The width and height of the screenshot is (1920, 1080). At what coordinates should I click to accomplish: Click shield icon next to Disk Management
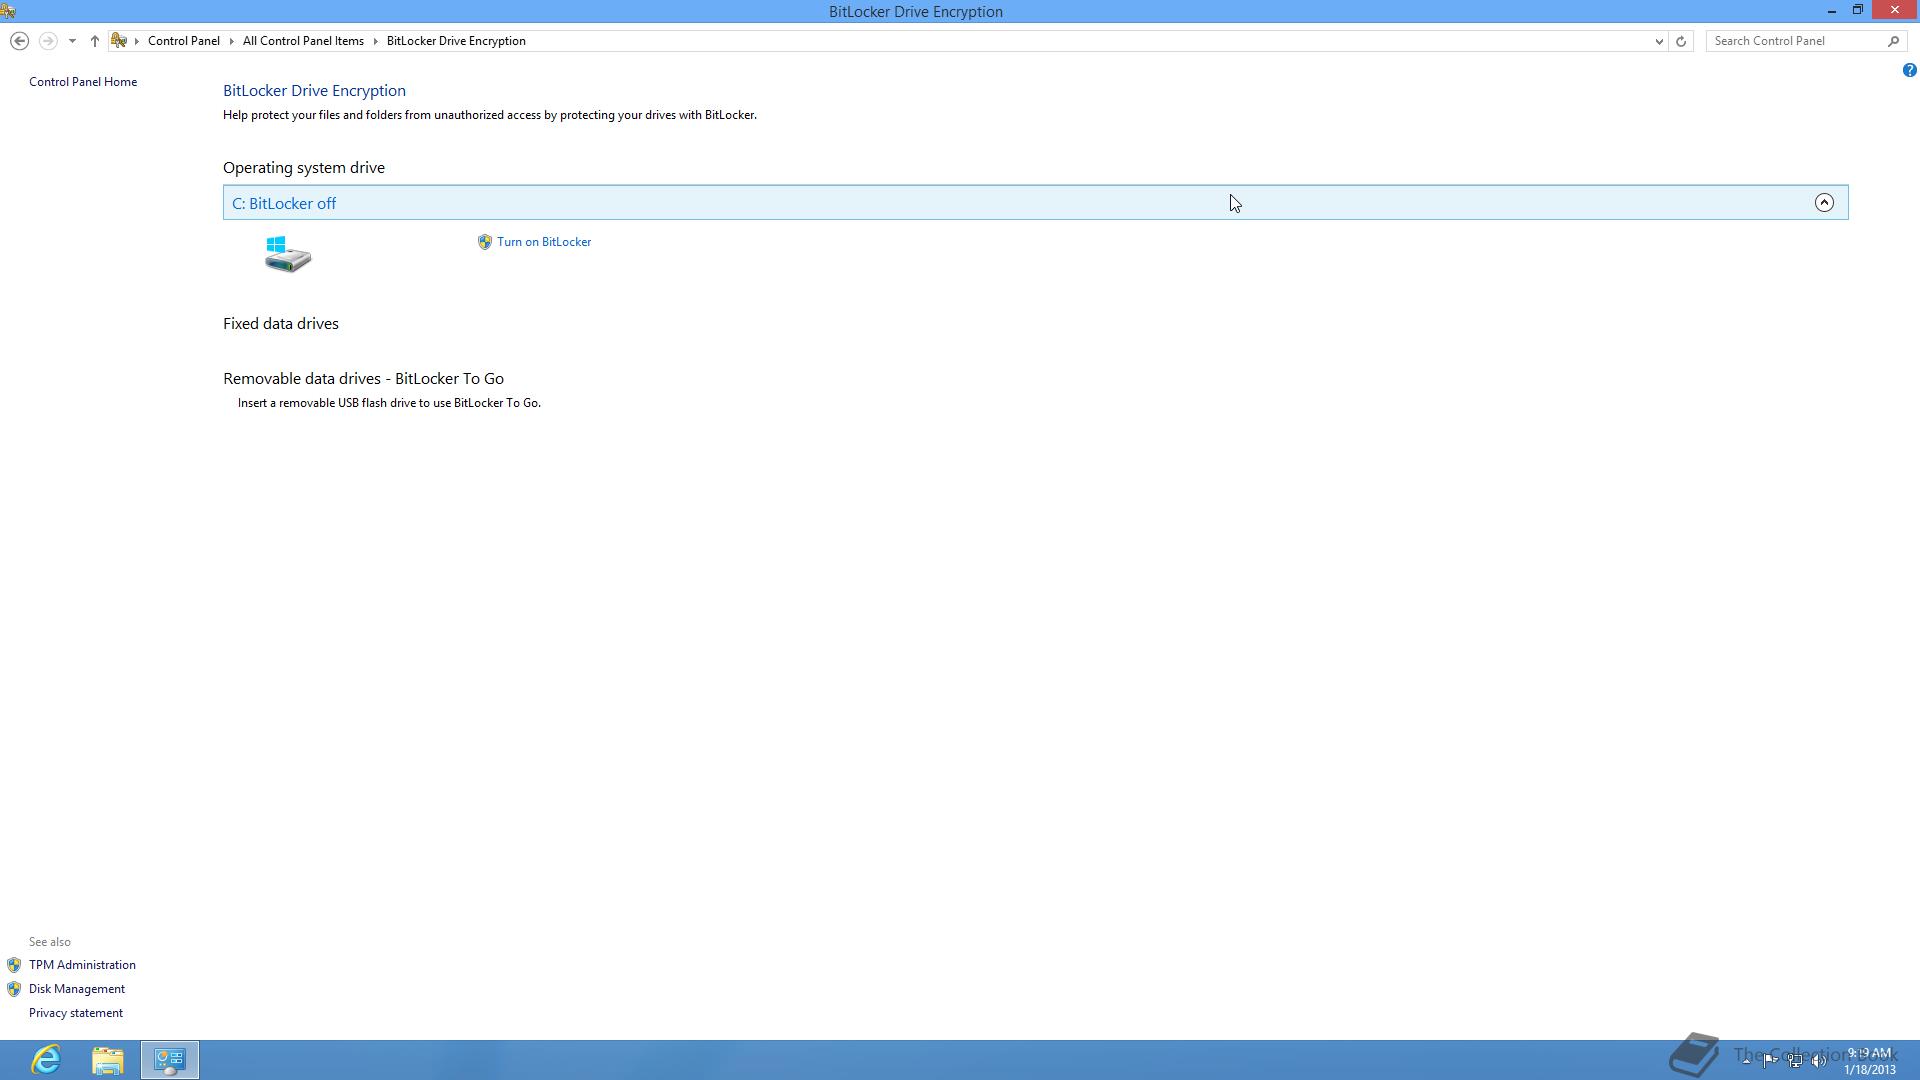click(14, 989)
